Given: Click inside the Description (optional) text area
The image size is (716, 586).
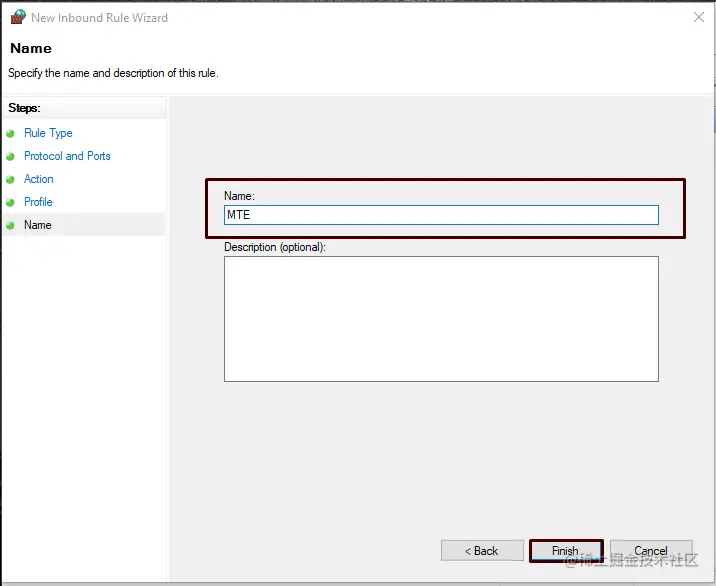Looking at the screenshot, I should tap(441, 319).
